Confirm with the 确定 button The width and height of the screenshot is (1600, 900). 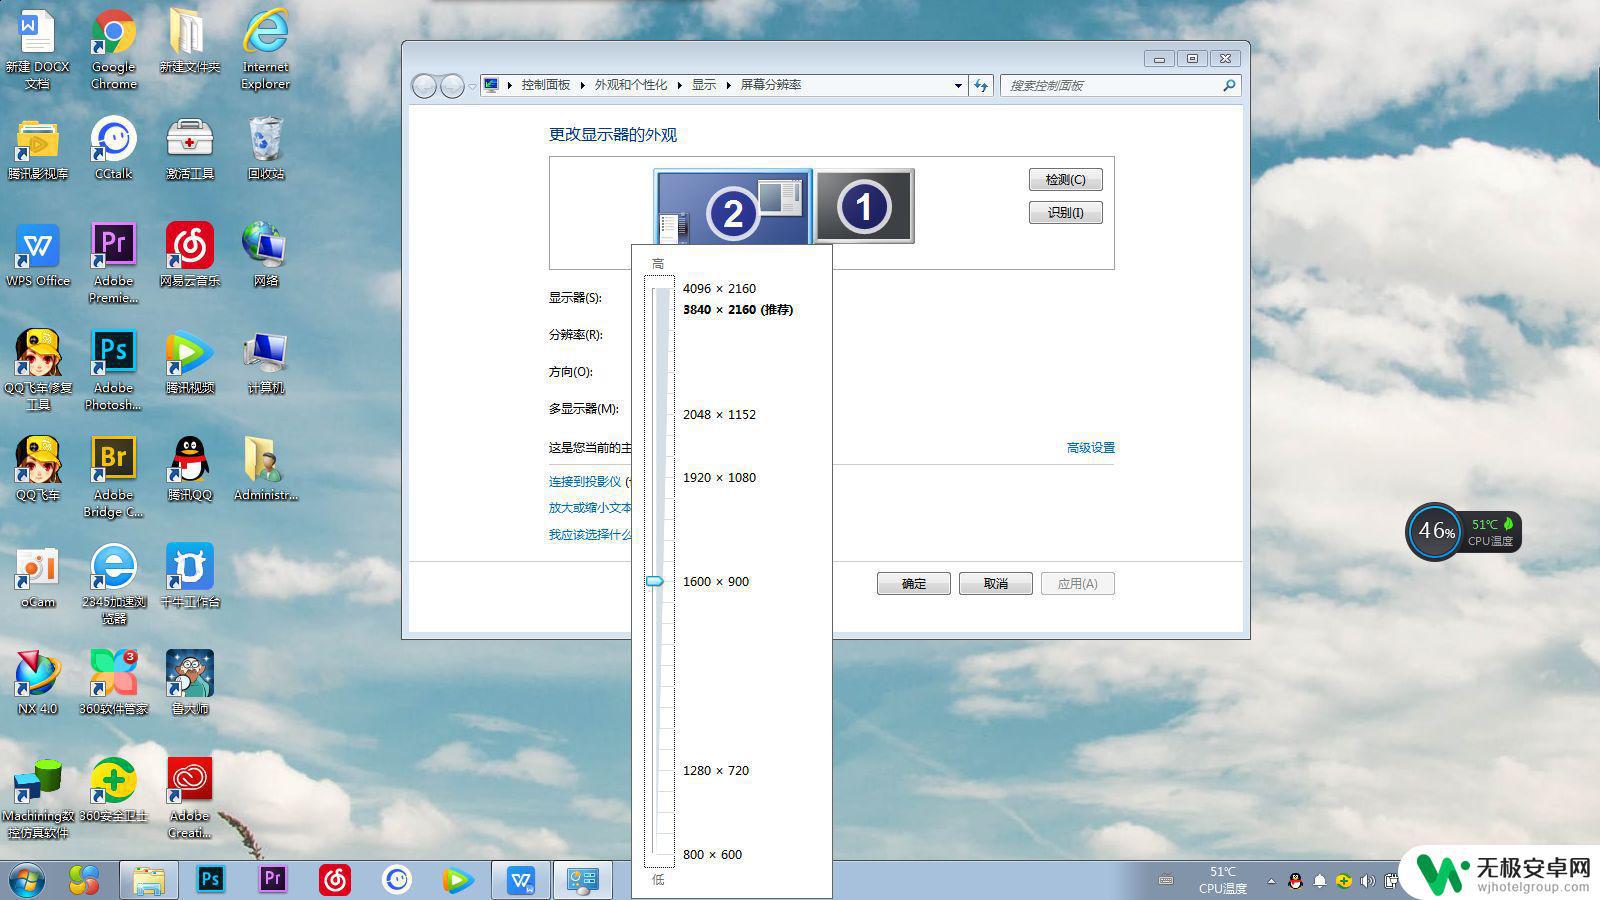tap(914, 584)
